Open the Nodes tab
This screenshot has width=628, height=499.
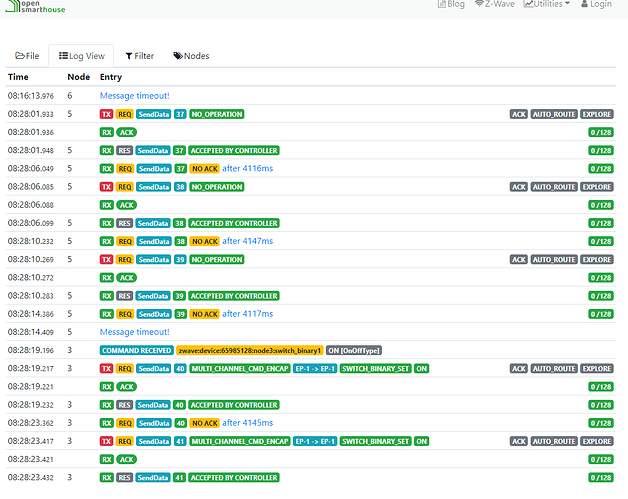pos(191,56)
